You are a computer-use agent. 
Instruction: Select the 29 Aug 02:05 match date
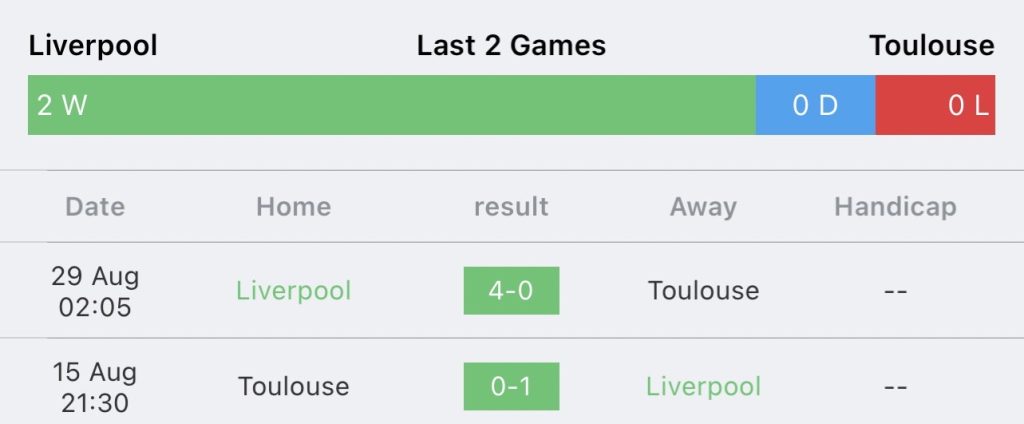tap(95, 291)
